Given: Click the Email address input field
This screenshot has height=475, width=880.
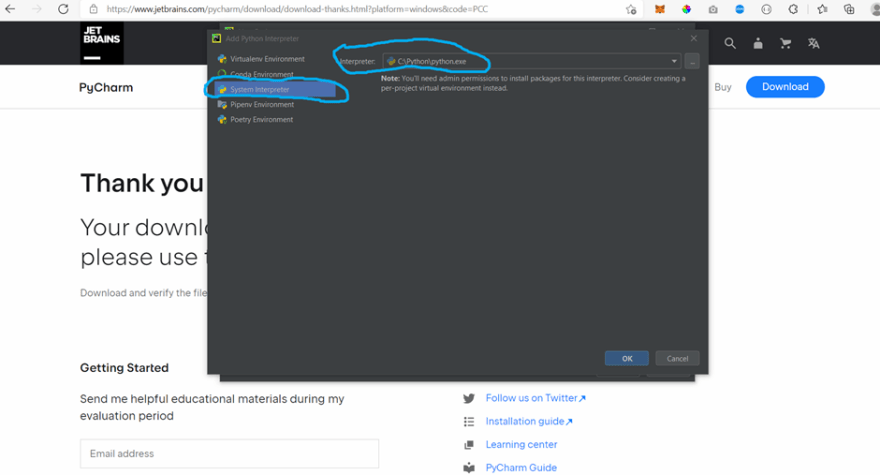Looking at the screenshot, I should tap(230, 454).
